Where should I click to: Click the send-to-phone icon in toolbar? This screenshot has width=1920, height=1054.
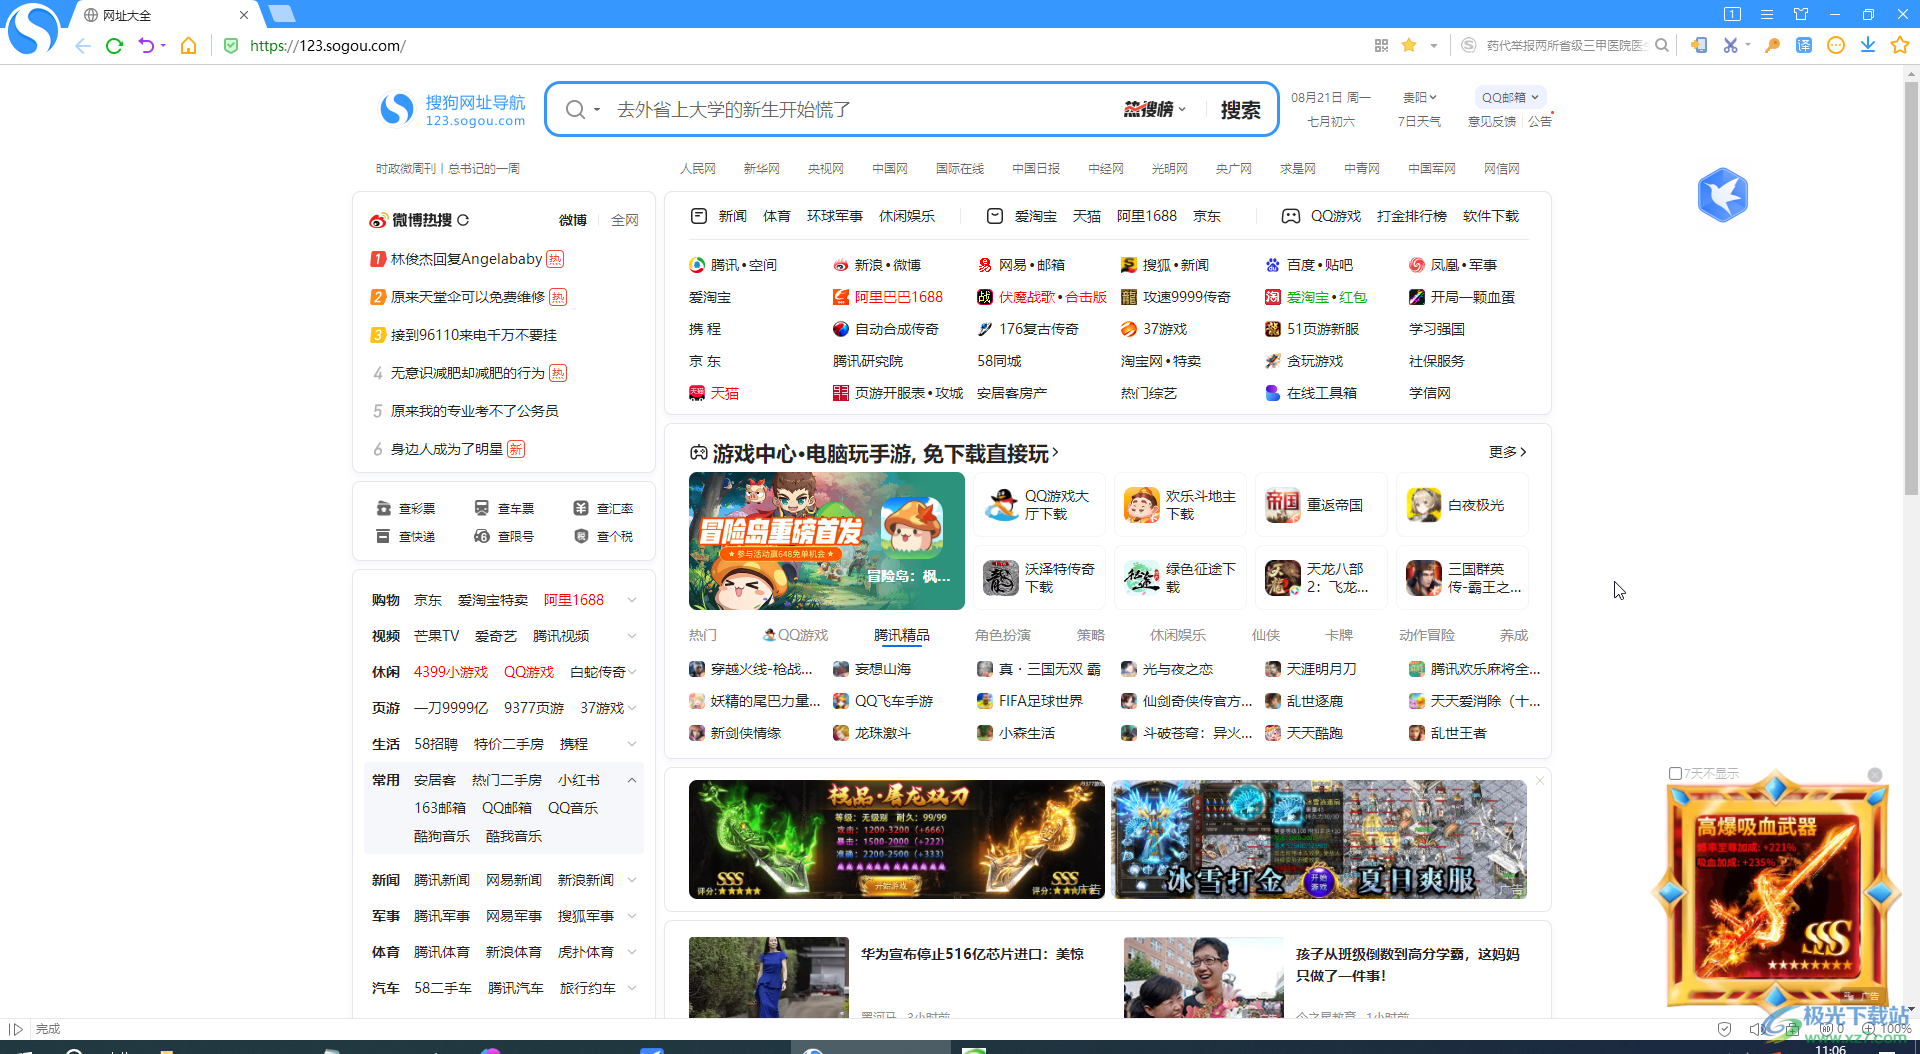tap(1699, 45)
